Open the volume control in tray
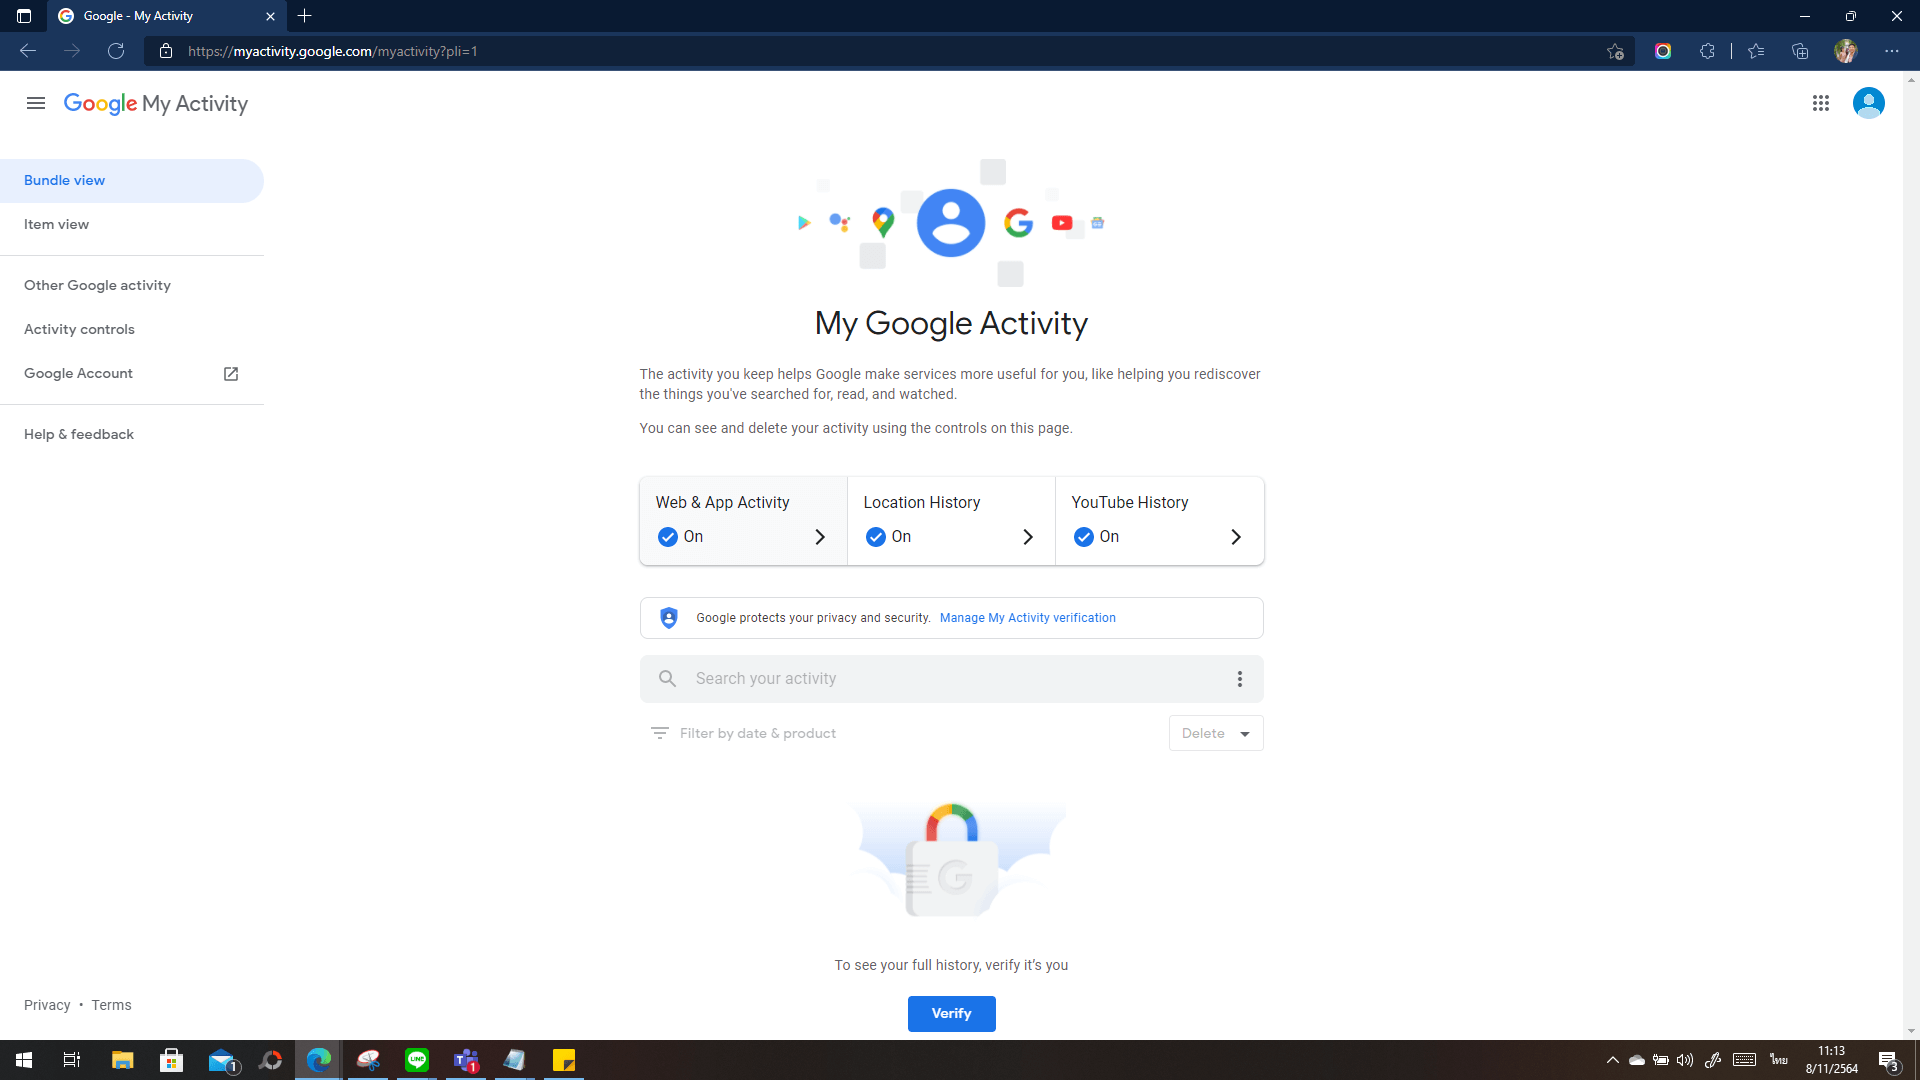This screenshot has height=1080, width=1920. pos(1685,1060)
